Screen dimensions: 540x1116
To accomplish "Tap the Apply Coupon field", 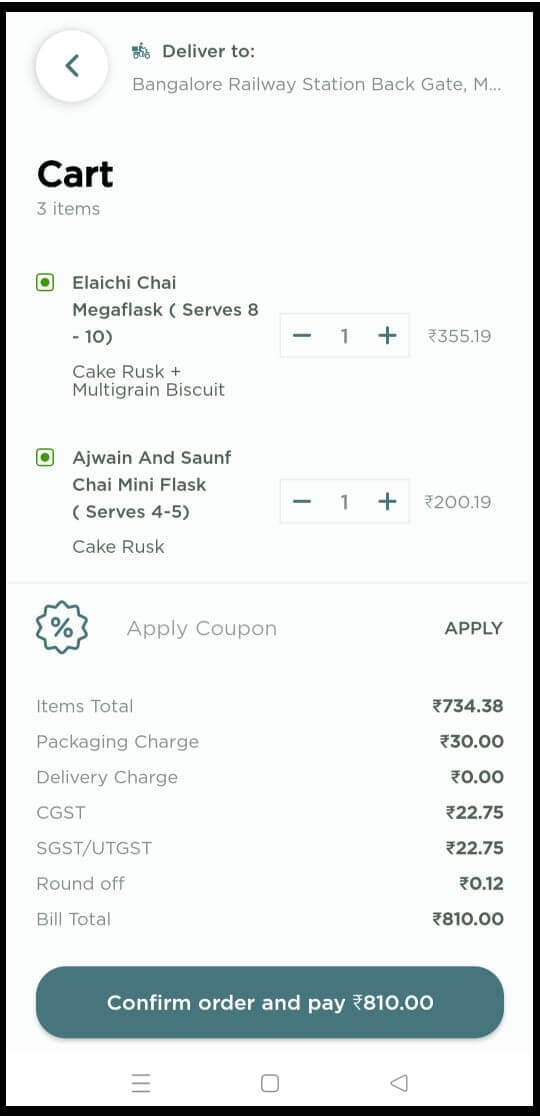I will (x=201, y=628).
